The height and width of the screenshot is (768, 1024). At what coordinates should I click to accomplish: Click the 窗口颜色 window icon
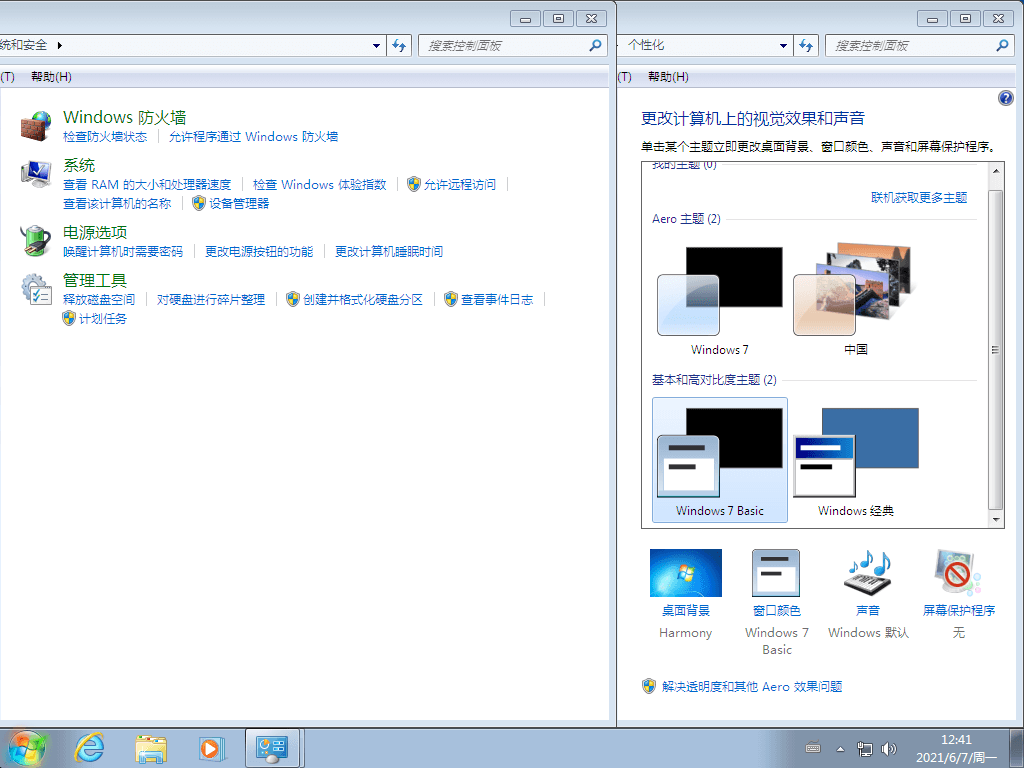coord(776,572)
